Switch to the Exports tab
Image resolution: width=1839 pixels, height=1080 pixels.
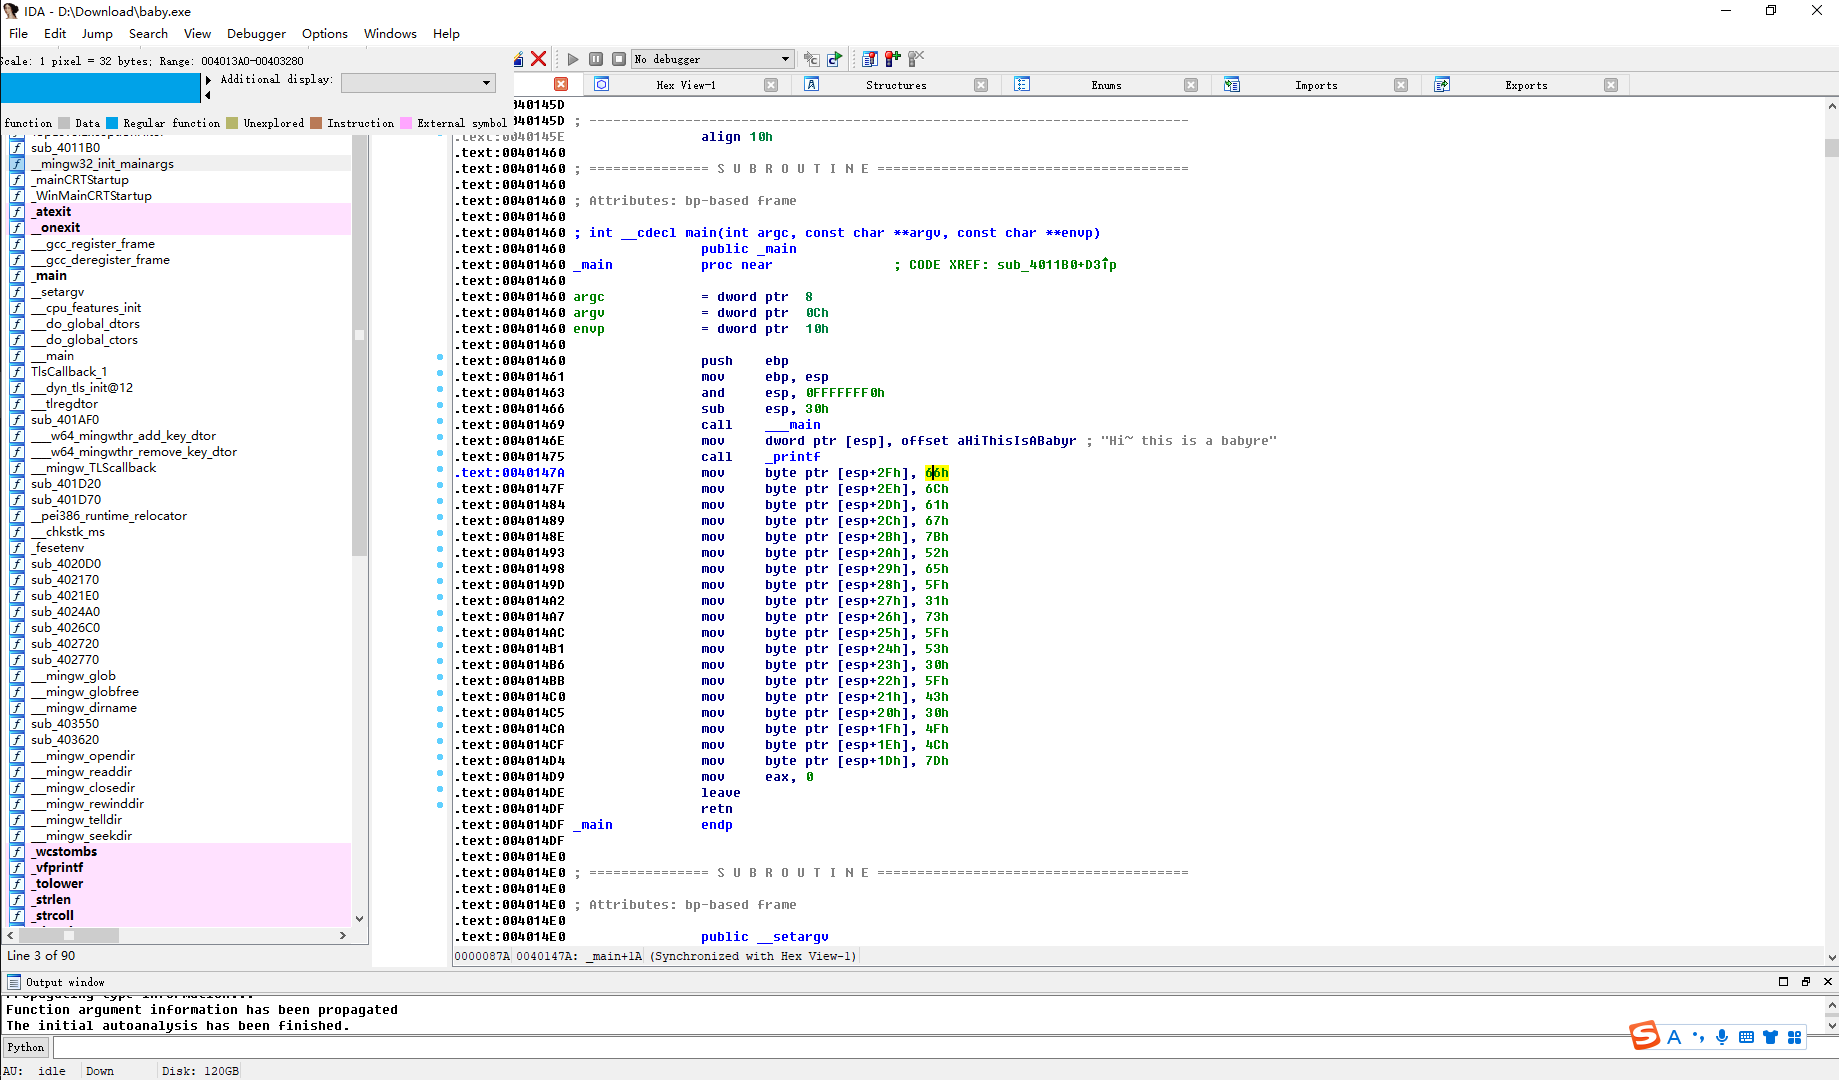pos(1526,85)
